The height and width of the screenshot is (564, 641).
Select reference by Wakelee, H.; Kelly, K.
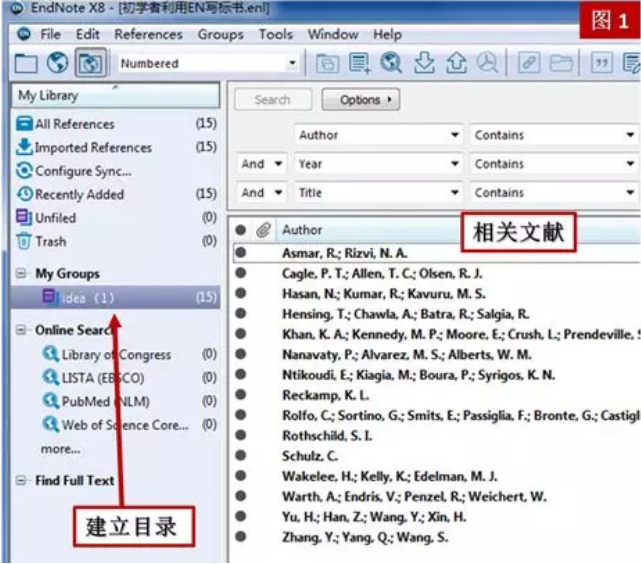437,476
